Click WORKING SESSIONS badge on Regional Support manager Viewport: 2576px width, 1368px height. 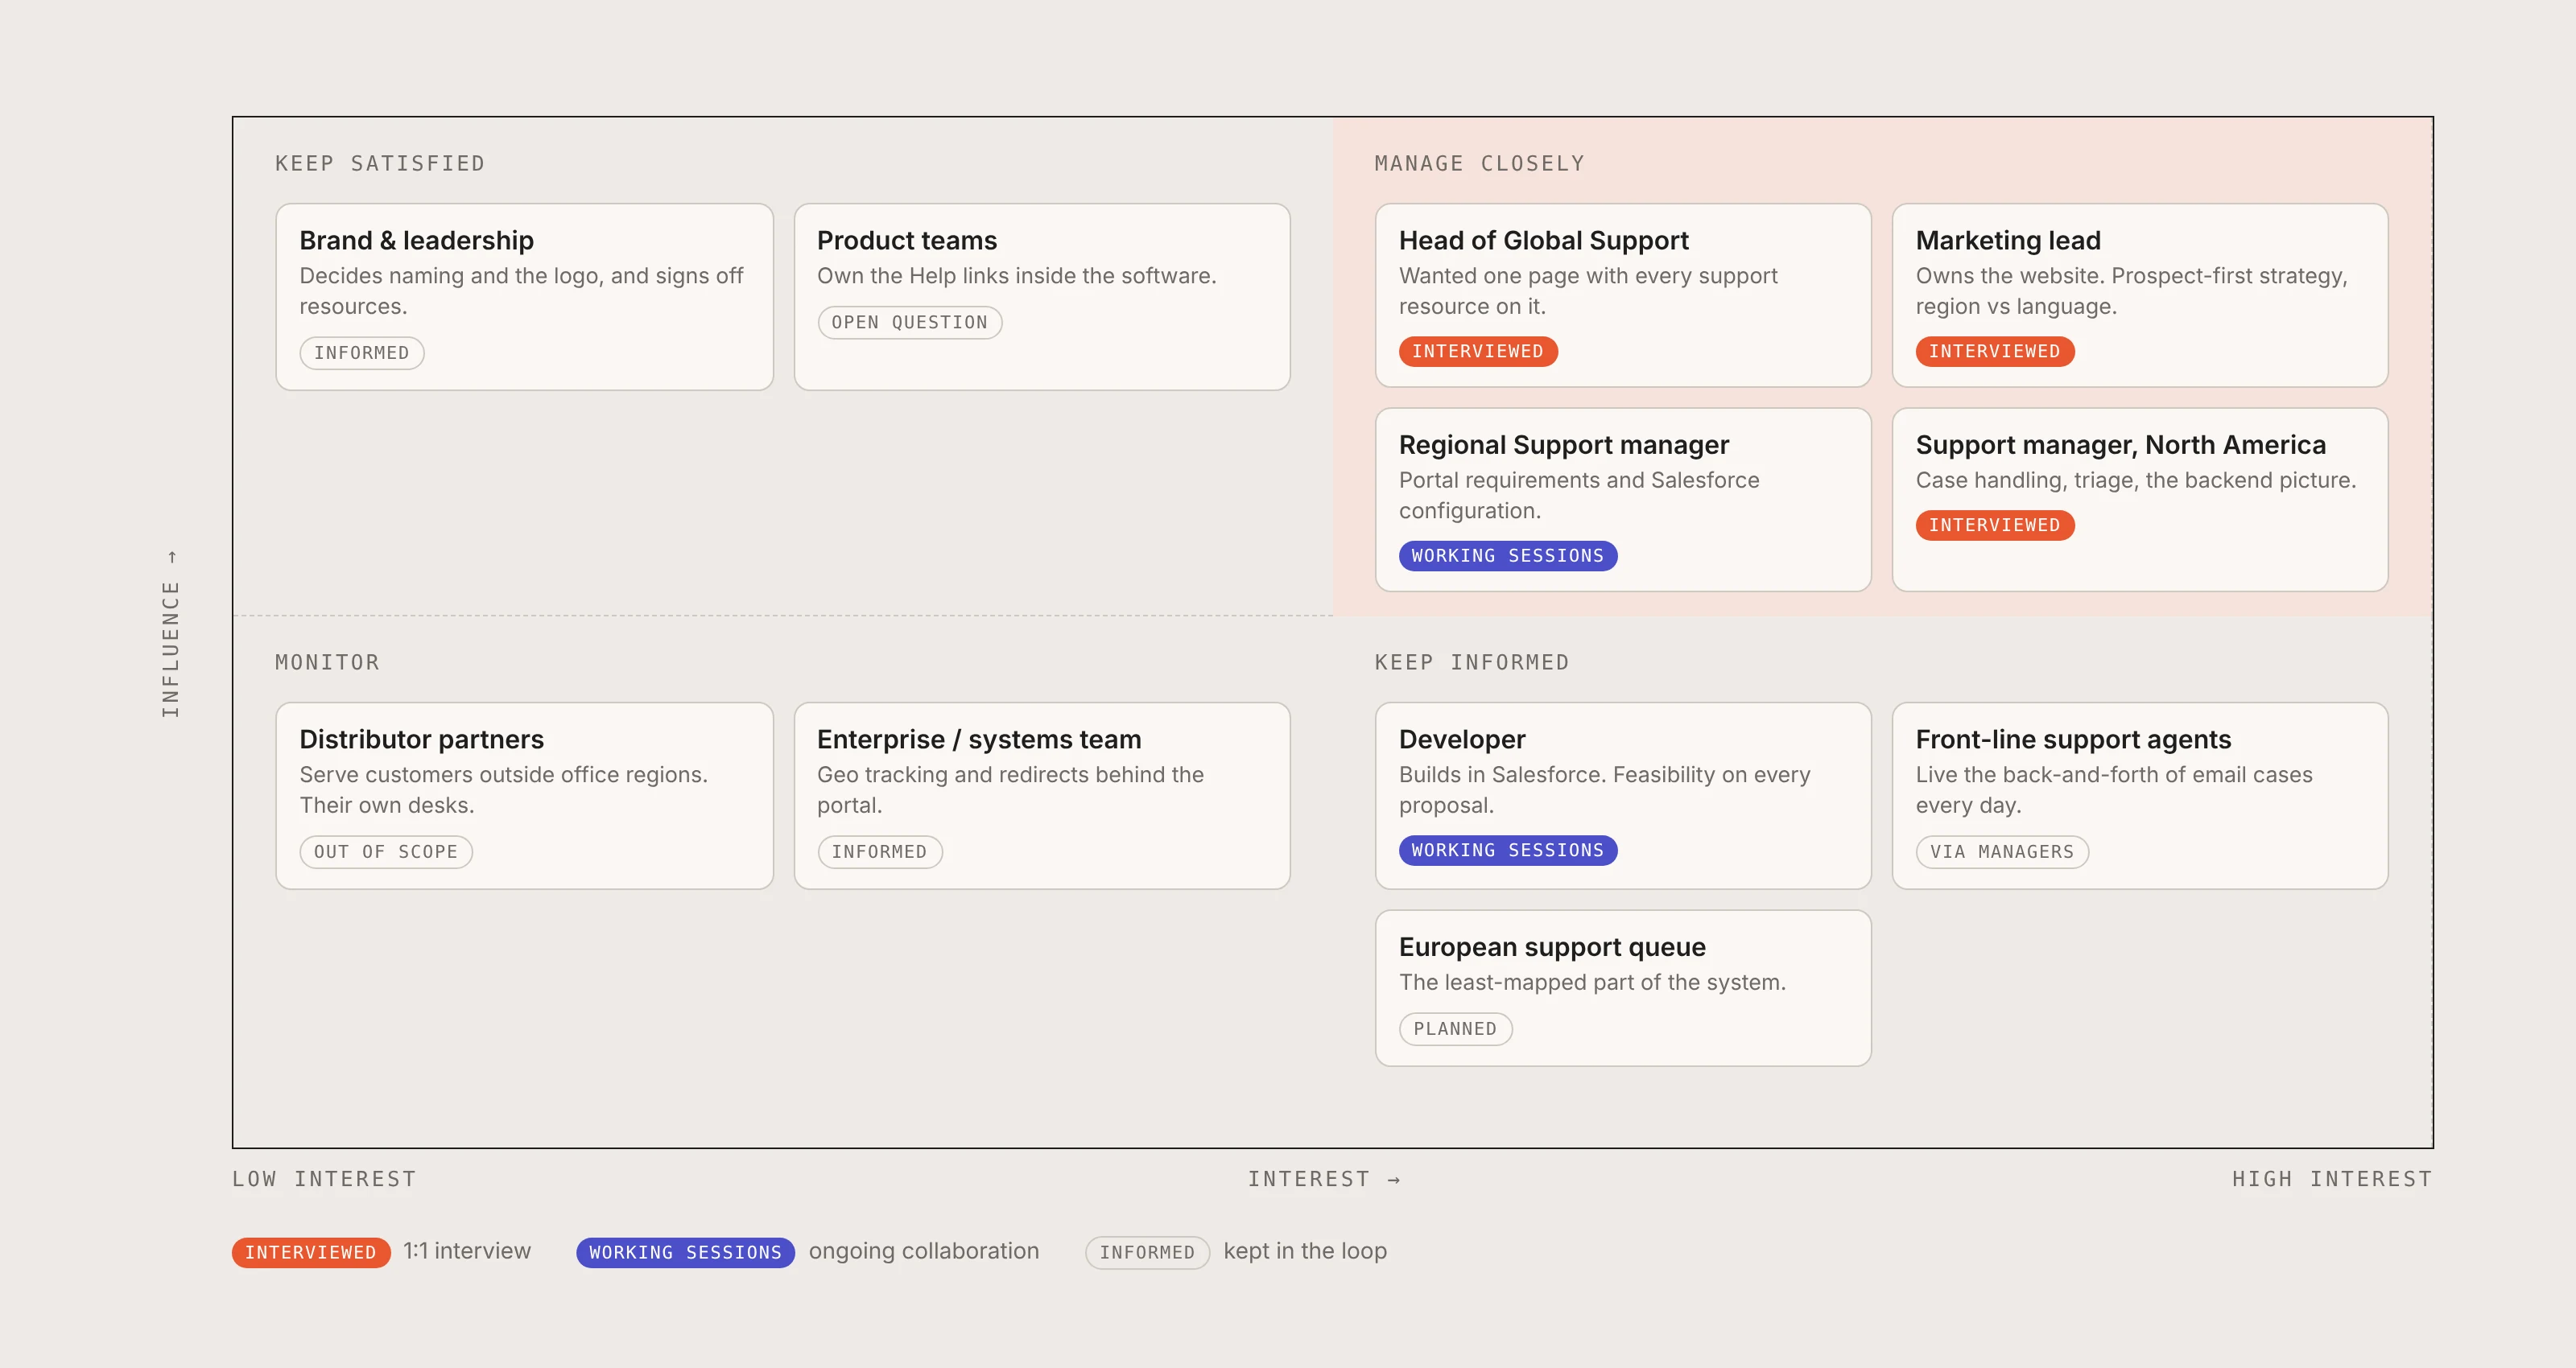click(x=1508, y=555)
